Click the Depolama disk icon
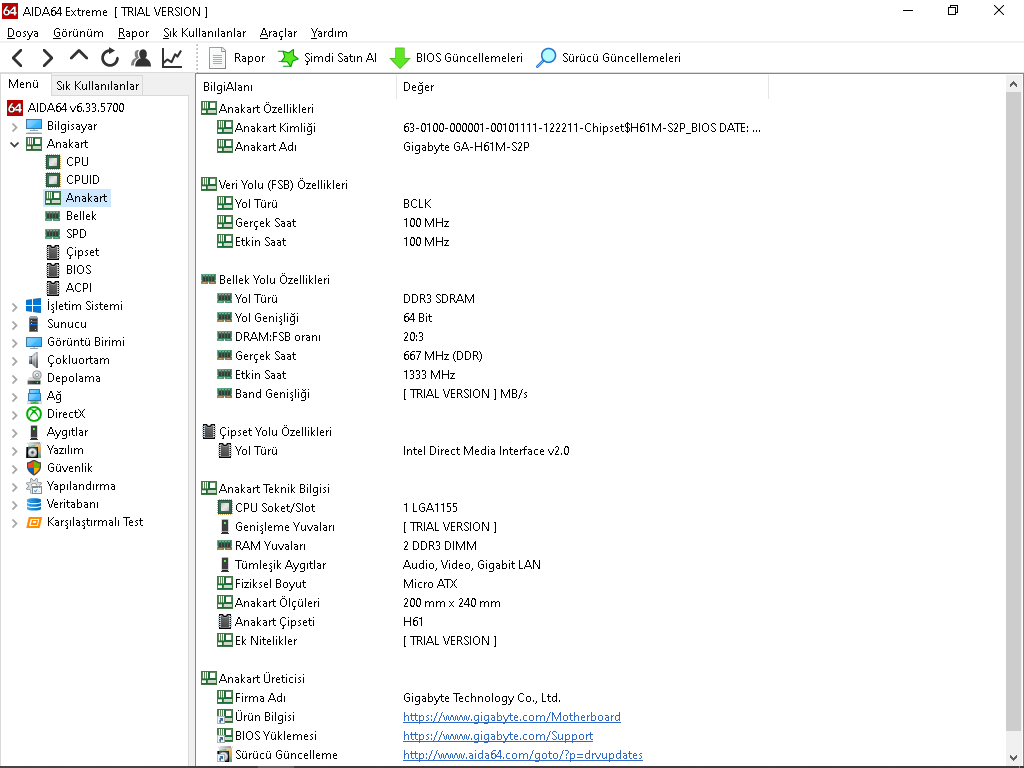The height and width of the screenshot is (768, 1024). click(34, 377)
